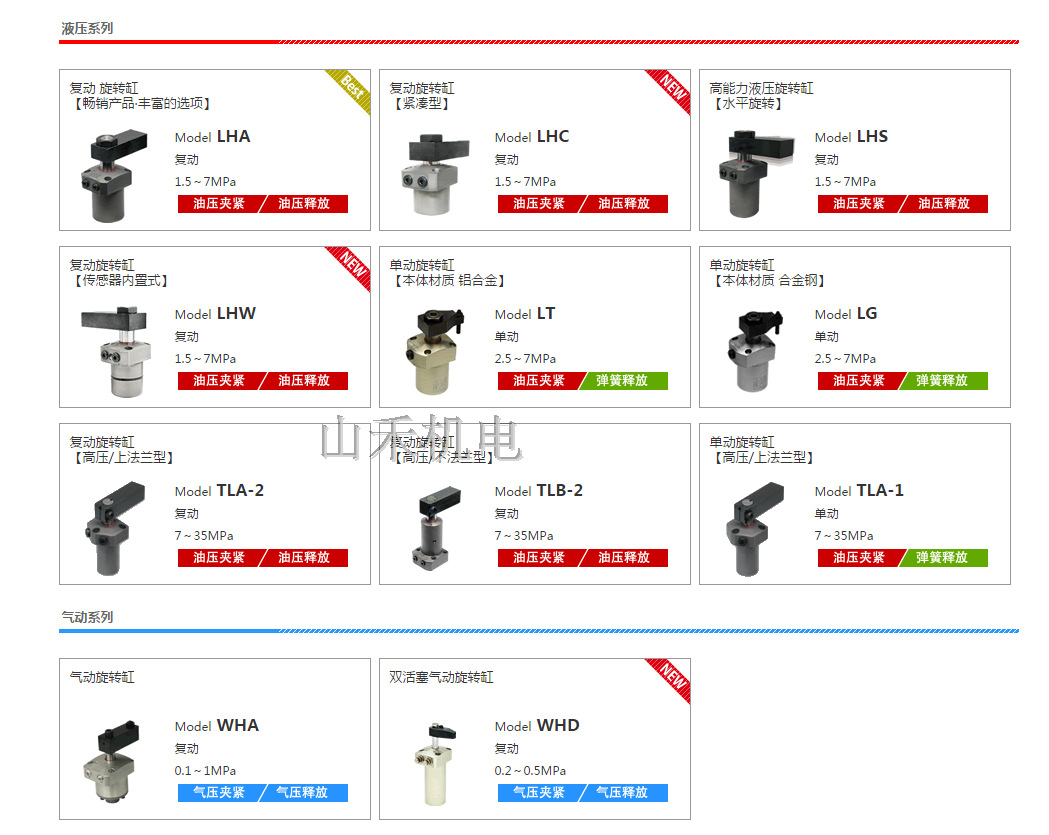1049x835 pixels.
Task: Click the NEW ribbon on the WHD card
Action: [670, 678]
